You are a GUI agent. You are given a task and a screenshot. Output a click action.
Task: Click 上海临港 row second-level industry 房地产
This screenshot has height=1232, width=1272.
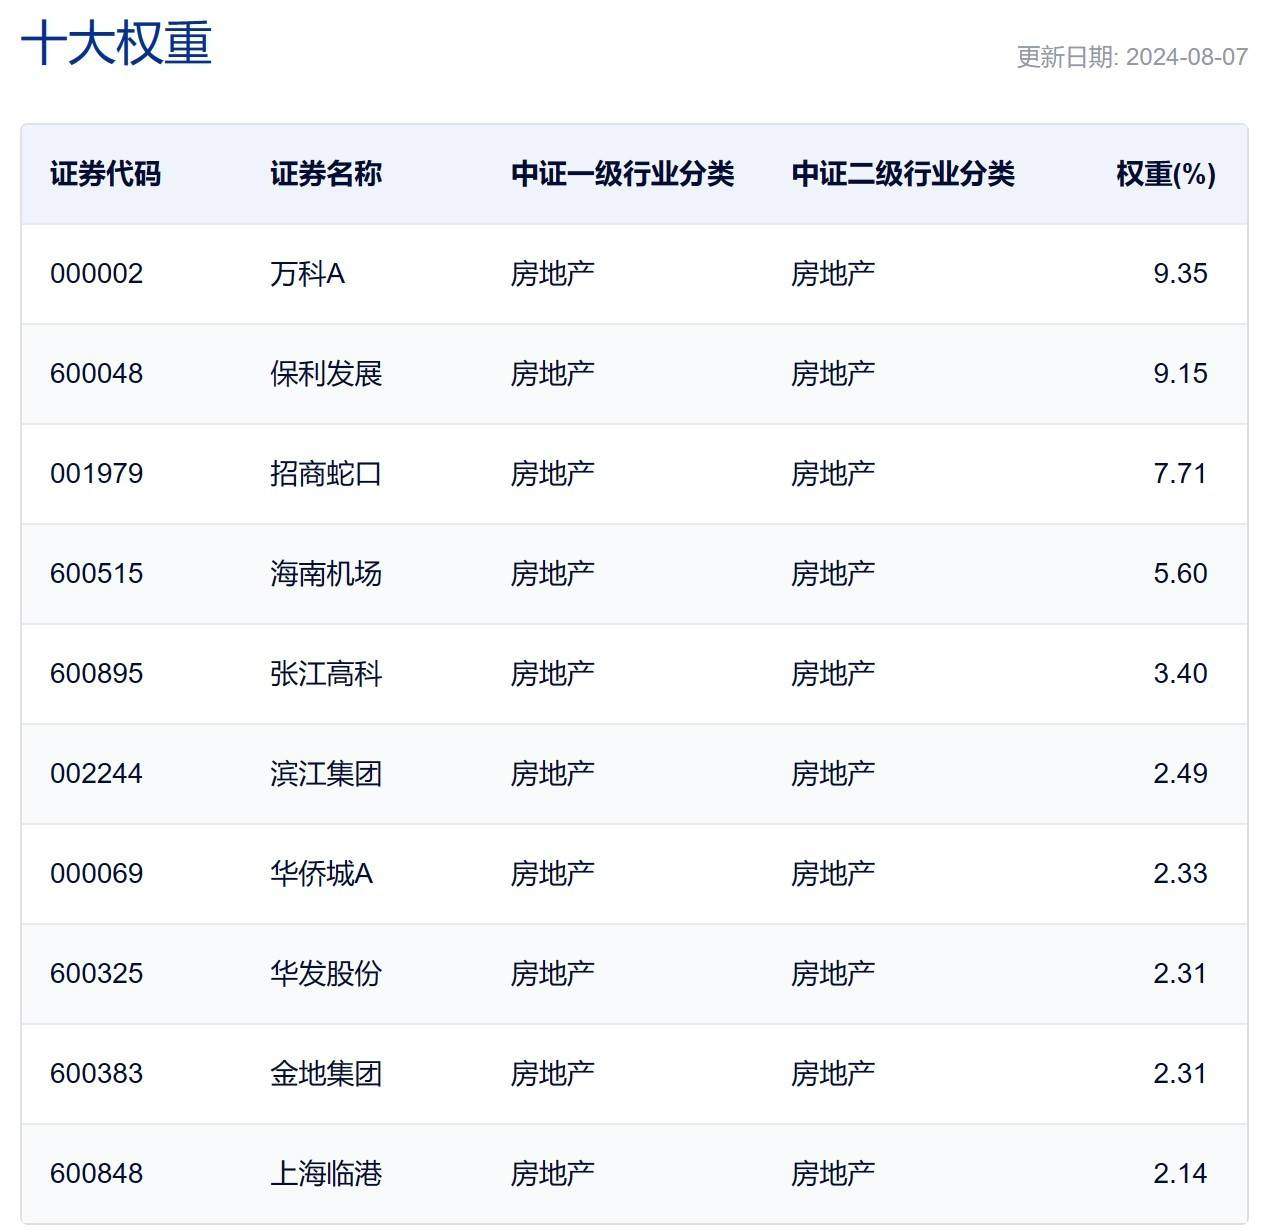pos(833,1174)
